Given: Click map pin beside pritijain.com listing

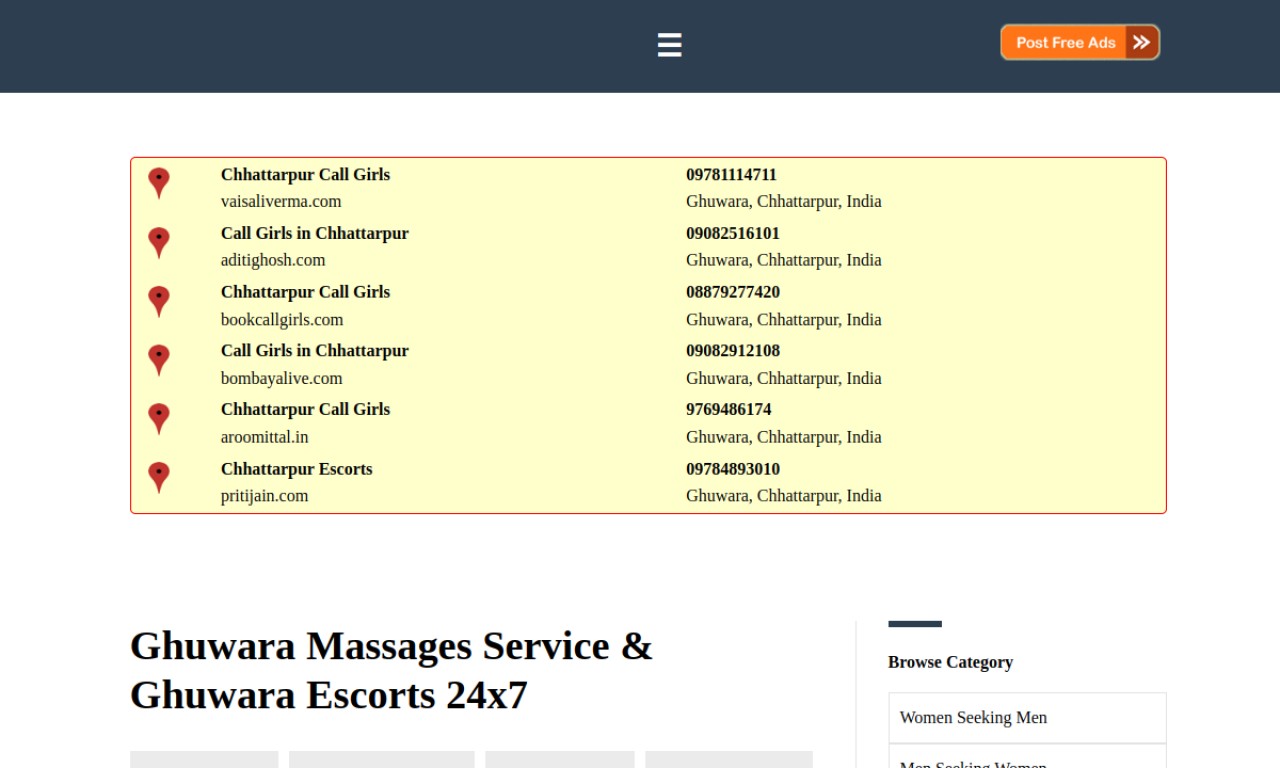Looking at the screenshot, I should pyautogui.click(x=159, y=478).
